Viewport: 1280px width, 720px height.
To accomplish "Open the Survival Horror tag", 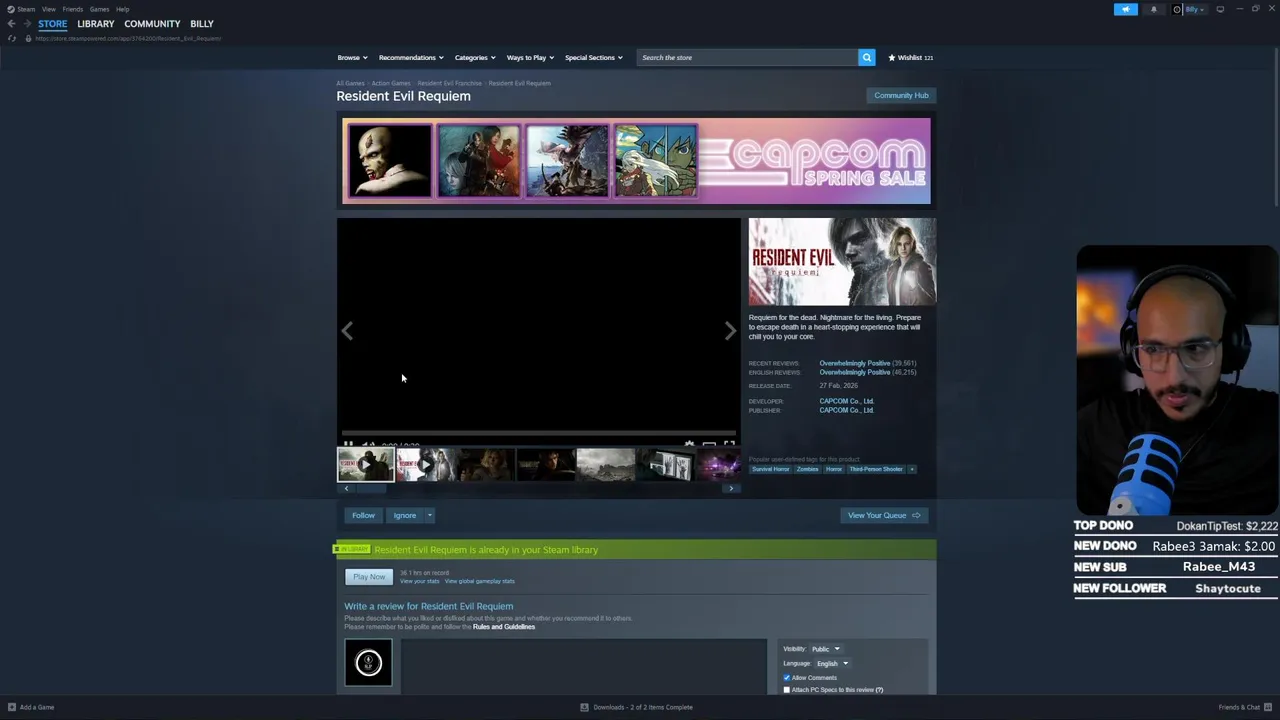I will tap(771, 469).
